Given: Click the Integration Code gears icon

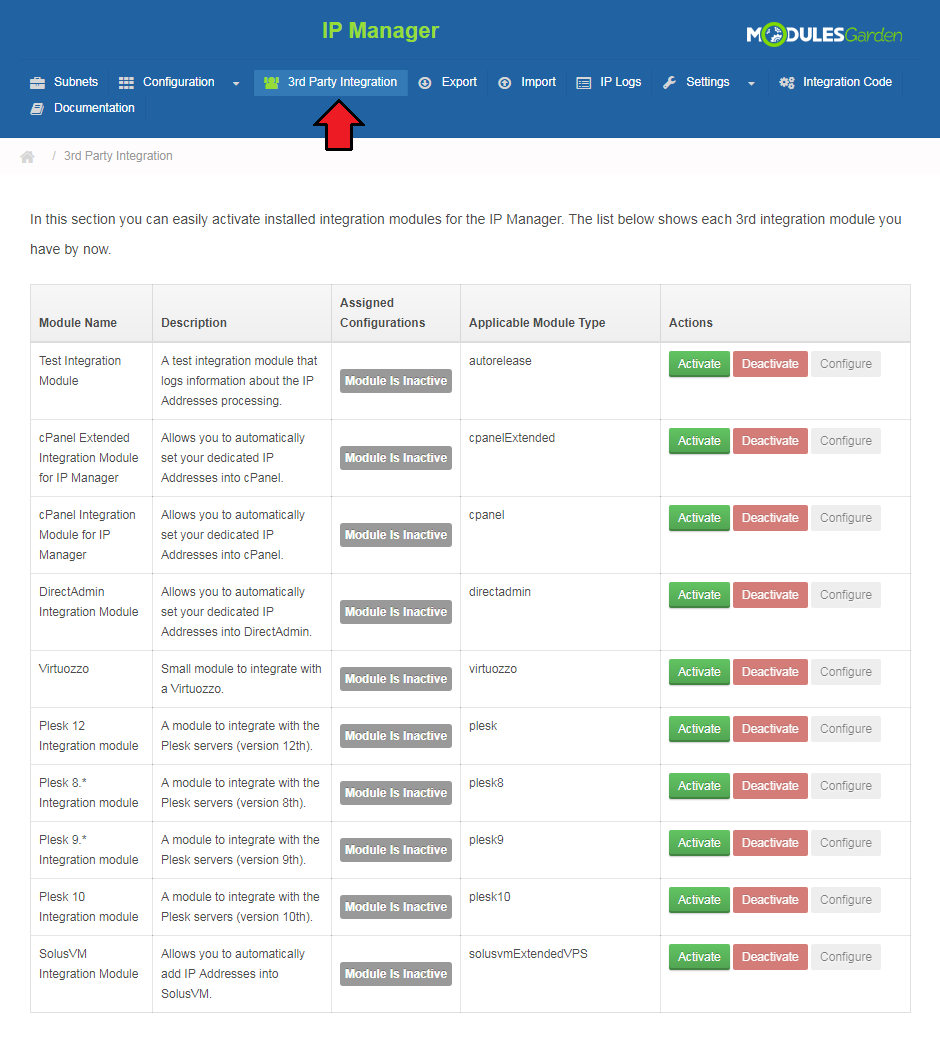Looking at the screenshot, I should point(787,83).
